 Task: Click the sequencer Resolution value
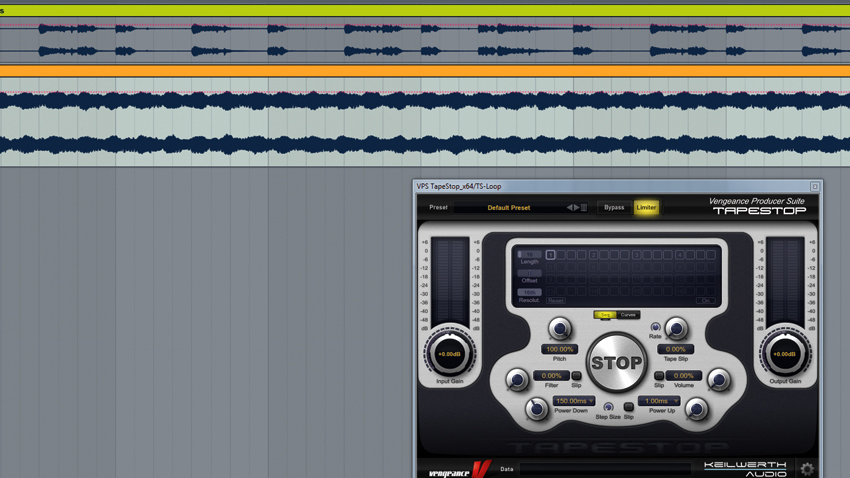[529, 293]
